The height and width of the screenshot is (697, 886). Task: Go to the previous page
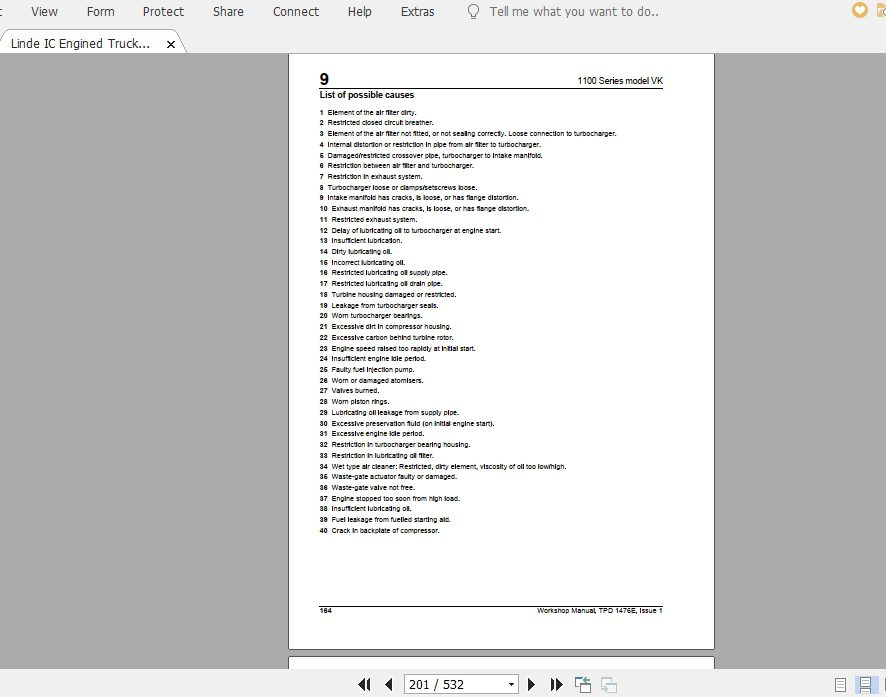(389, 685)
